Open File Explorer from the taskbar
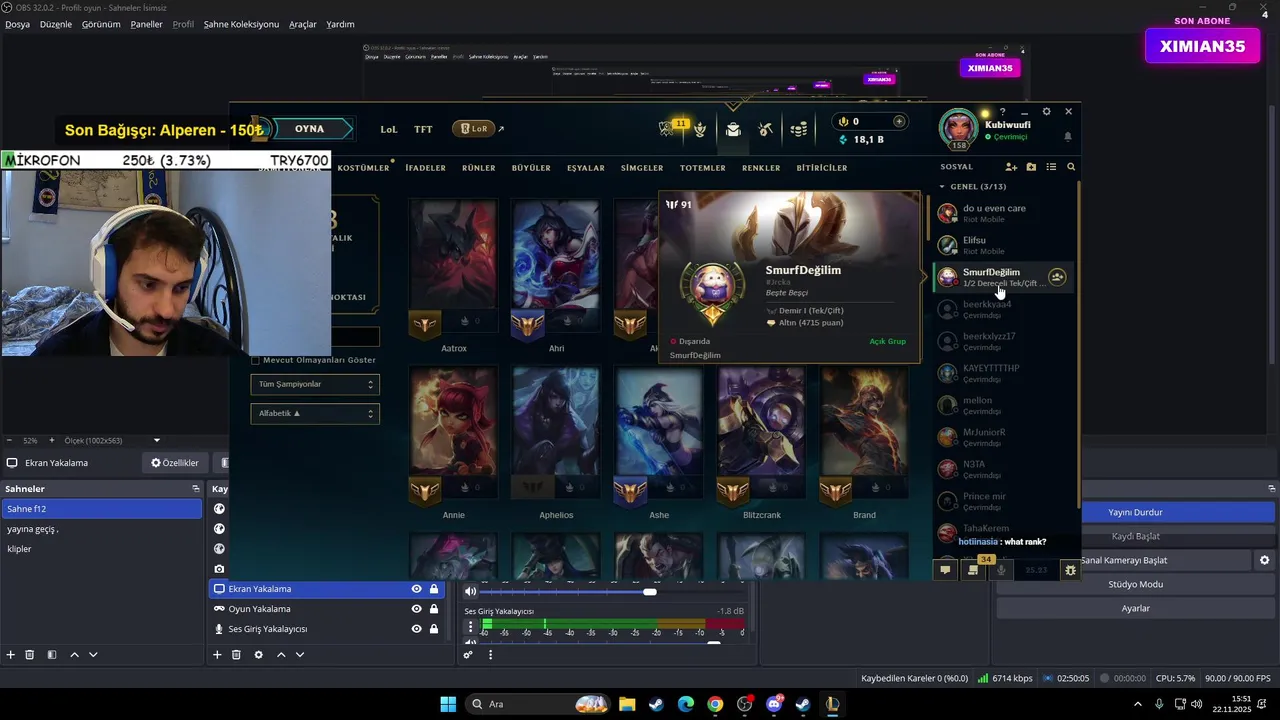 (626, 704)
